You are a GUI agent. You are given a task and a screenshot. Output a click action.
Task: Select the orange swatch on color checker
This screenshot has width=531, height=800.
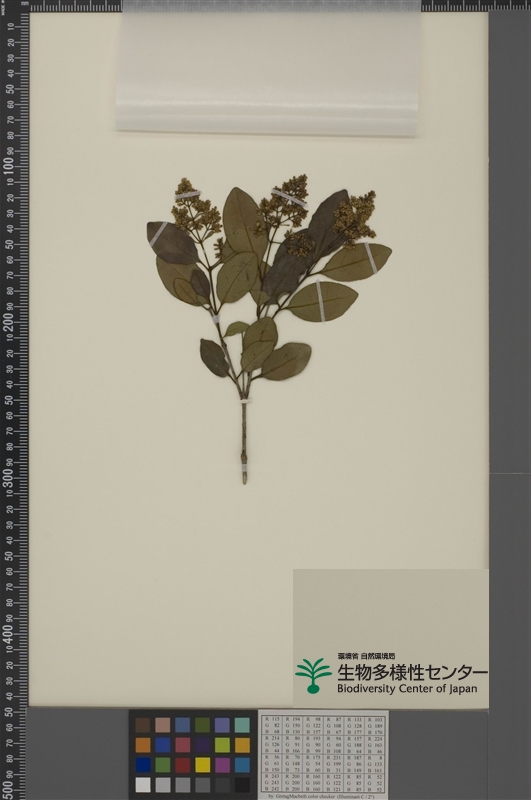[143, 745]
